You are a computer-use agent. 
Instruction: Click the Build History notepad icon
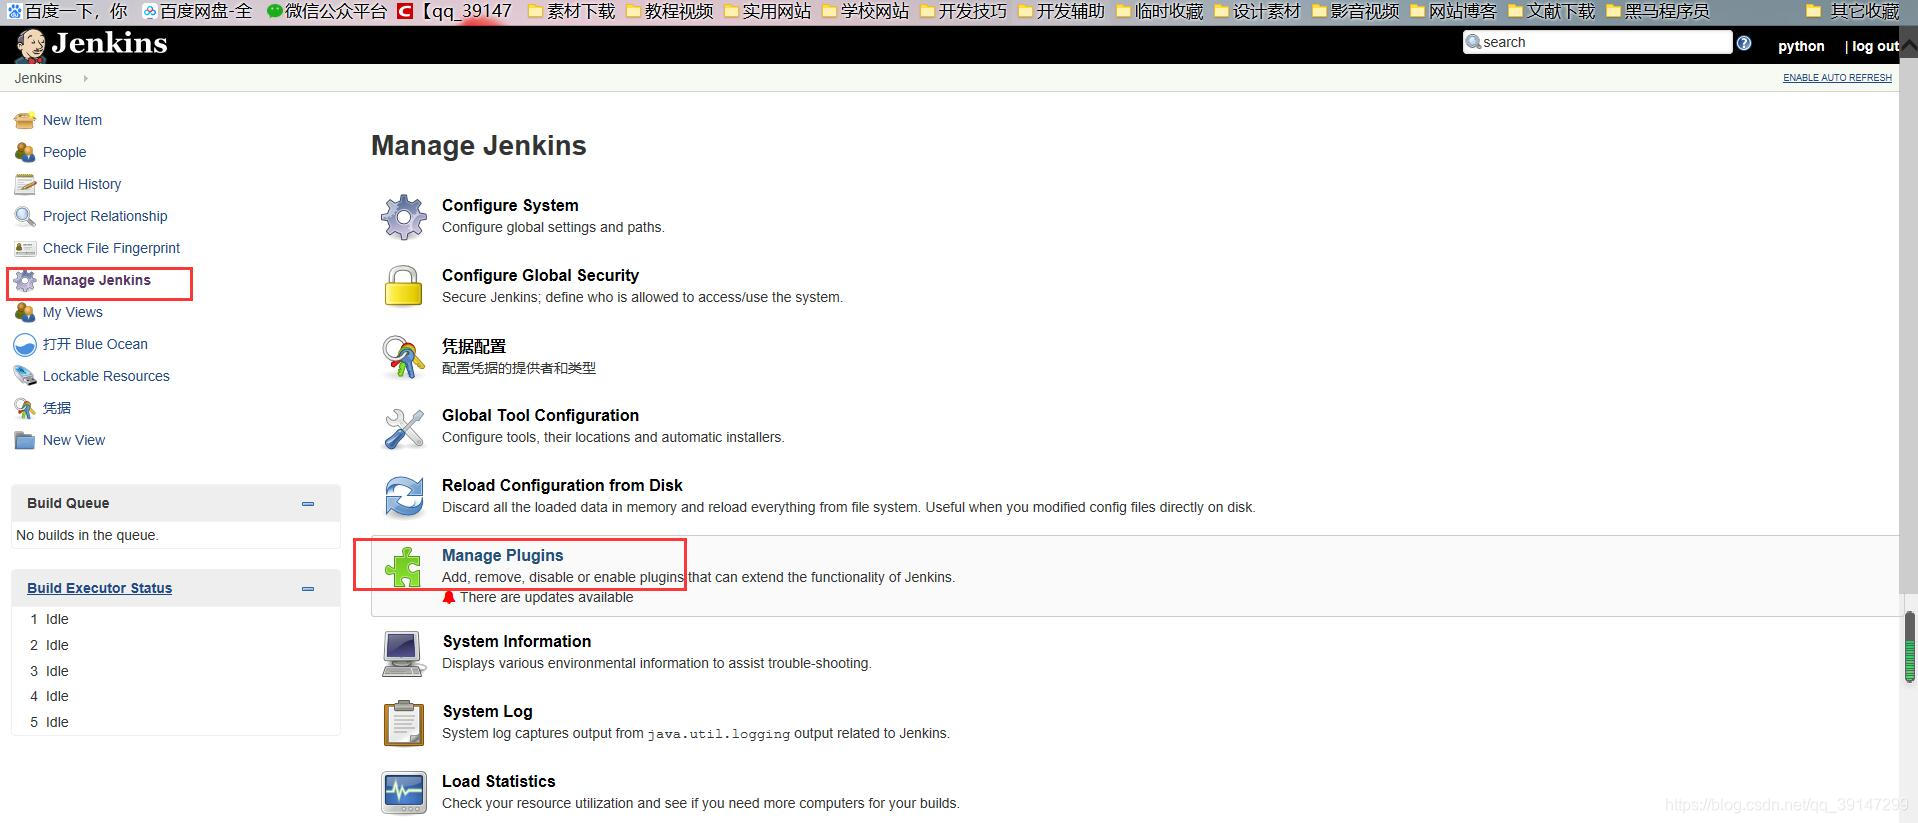pos(25,184)
